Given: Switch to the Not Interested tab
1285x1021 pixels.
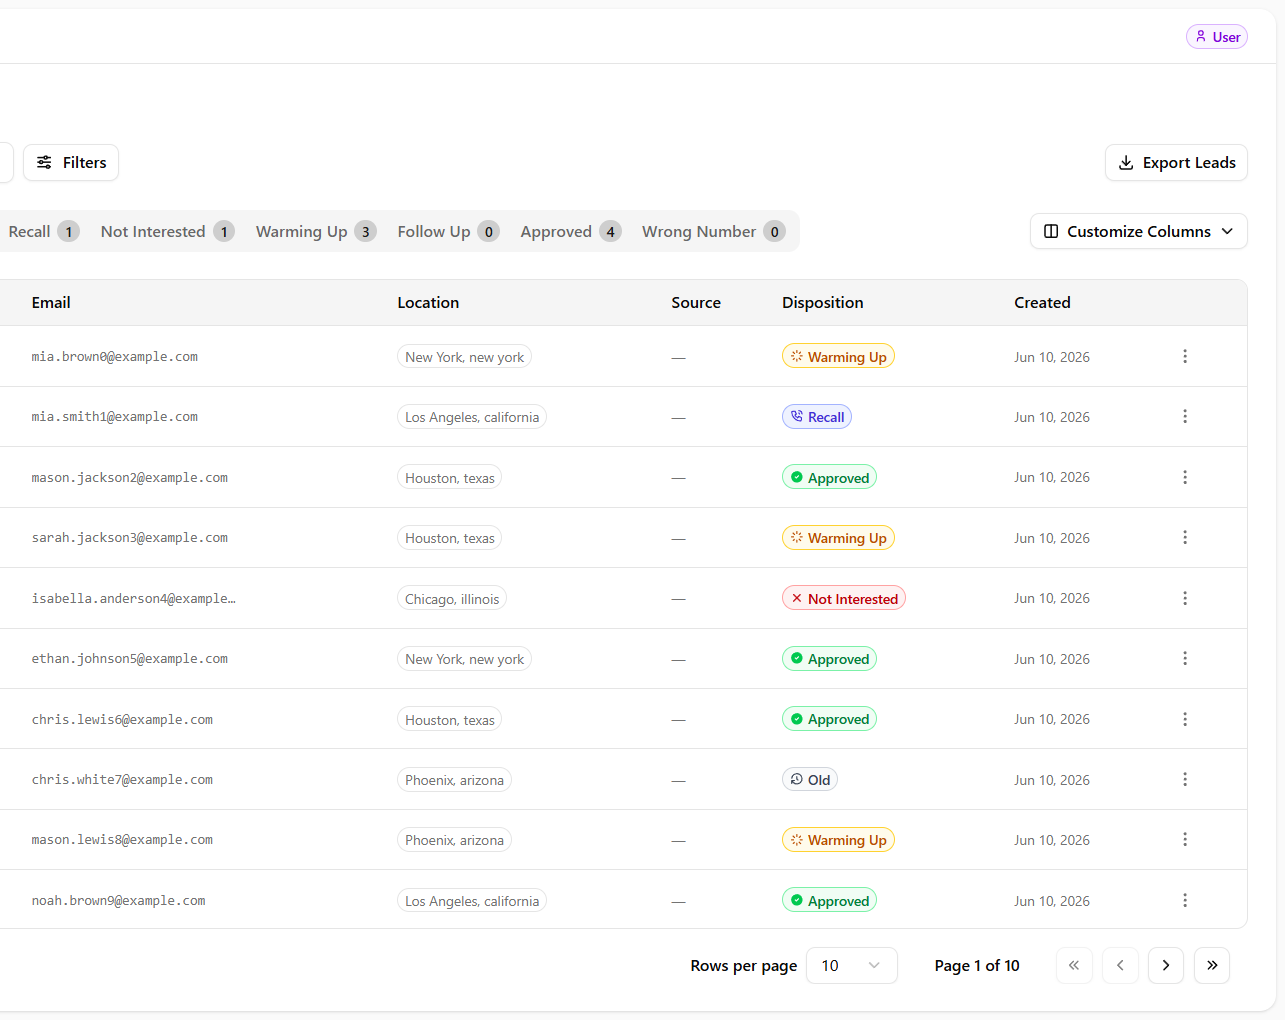Looking at the screenshot, I should pos(167,231).
